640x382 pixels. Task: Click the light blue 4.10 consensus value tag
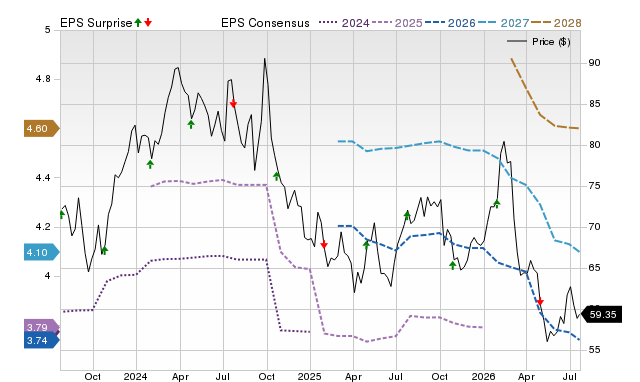42,253
